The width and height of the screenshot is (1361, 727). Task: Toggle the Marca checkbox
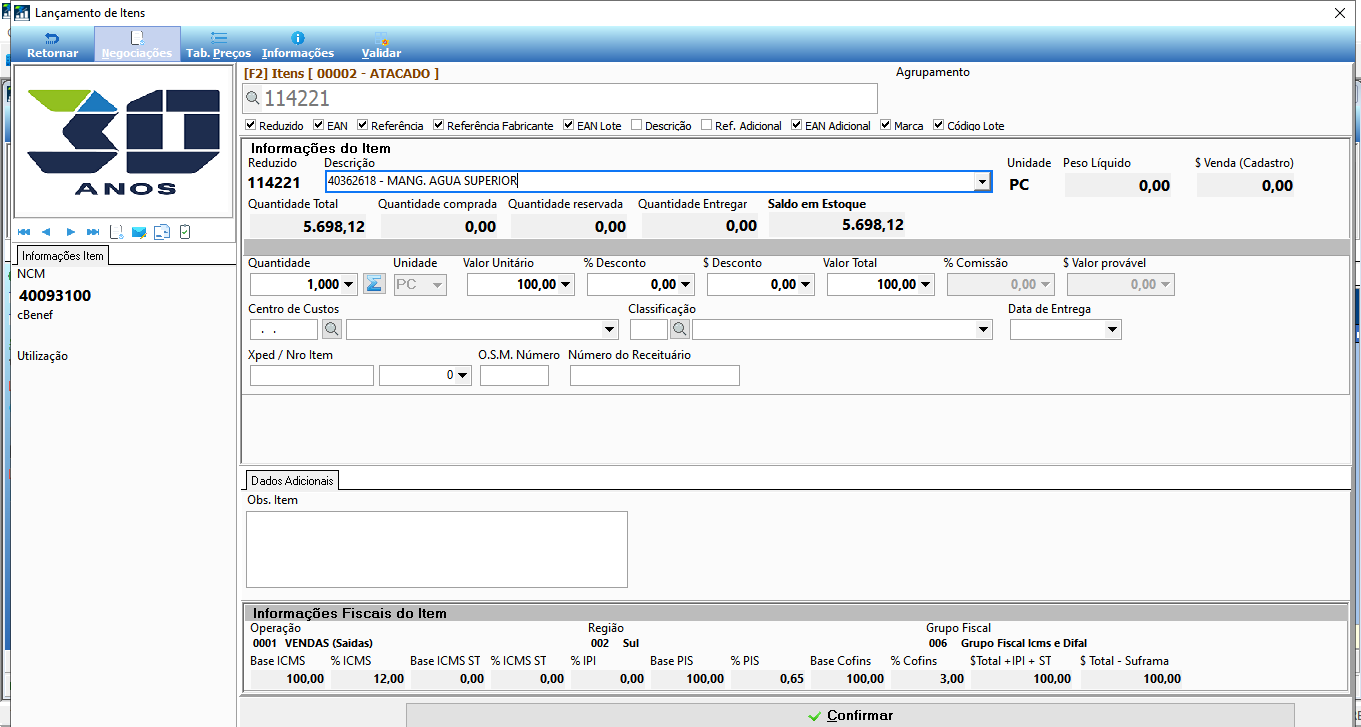click(x=886, y=126)
